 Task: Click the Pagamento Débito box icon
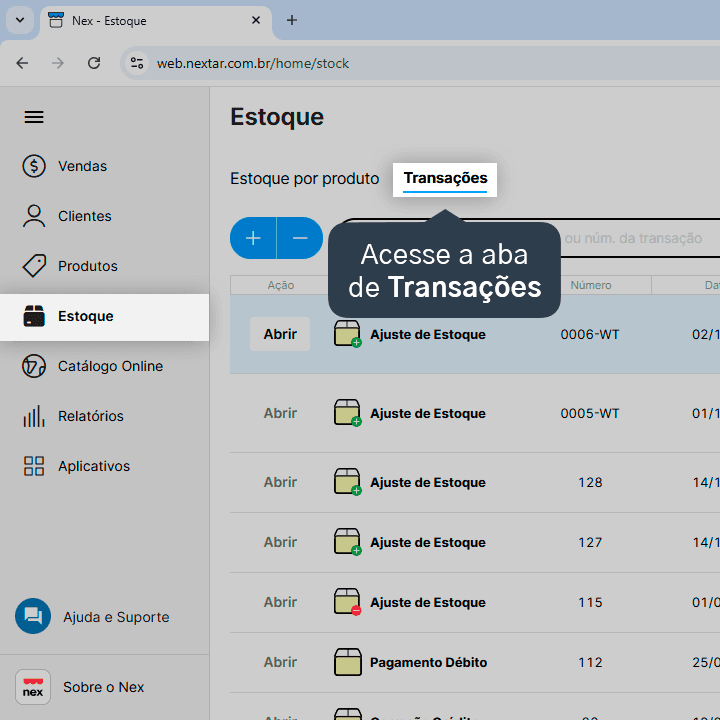pos(348,662)
